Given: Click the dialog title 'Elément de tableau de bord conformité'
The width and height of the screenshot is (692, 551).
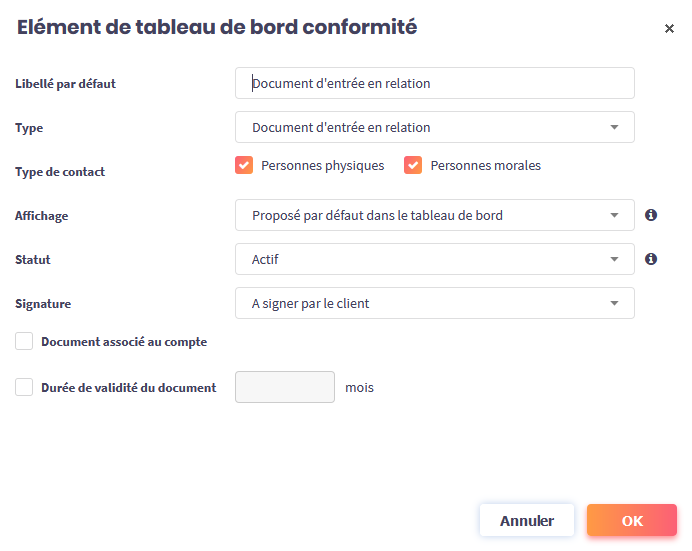Looking at the screenshot, I should click(217, 28).
